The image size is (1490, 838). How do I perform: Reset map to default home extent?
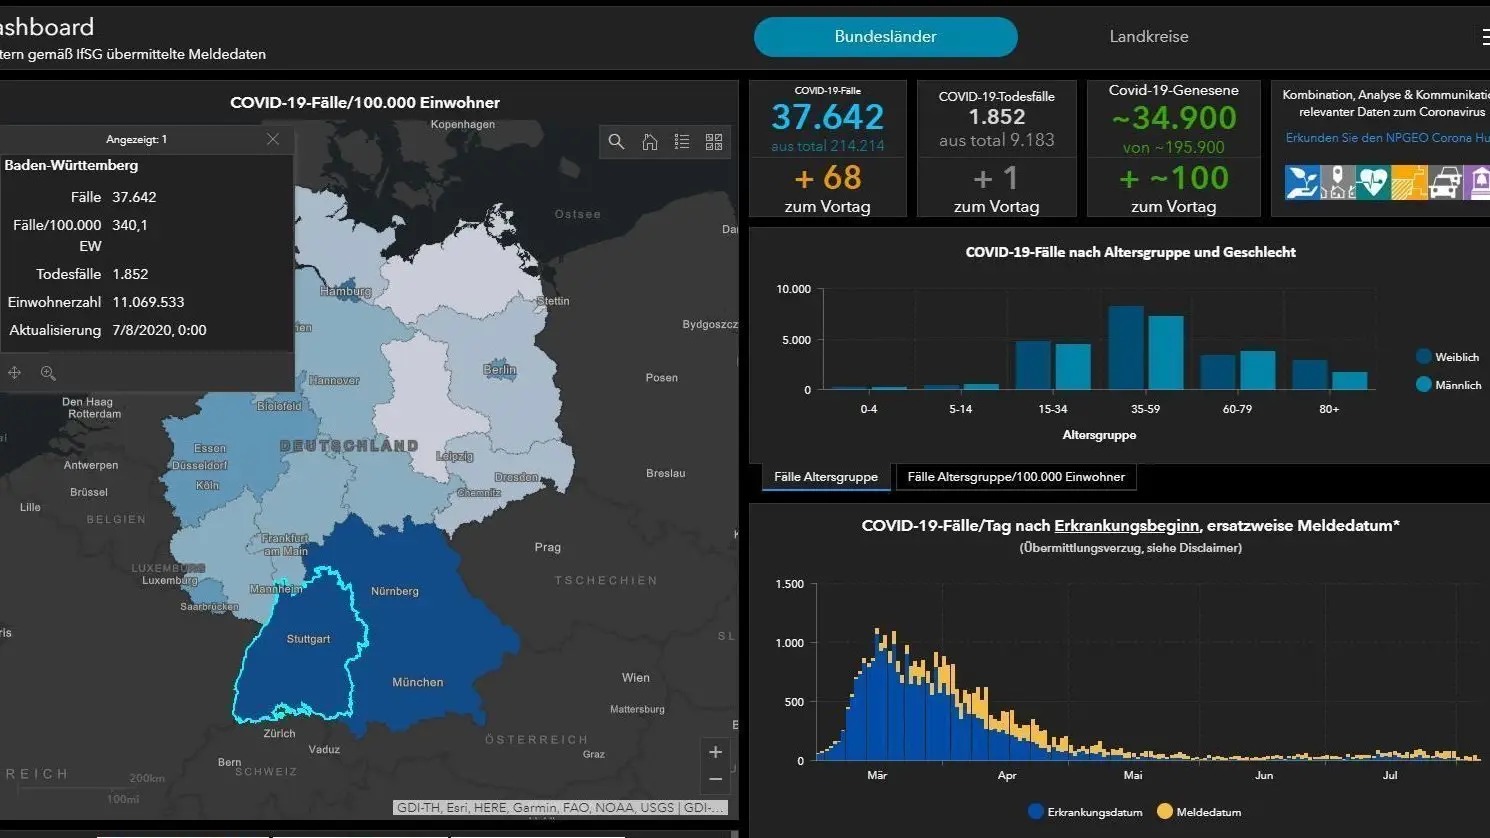[650, 142]
